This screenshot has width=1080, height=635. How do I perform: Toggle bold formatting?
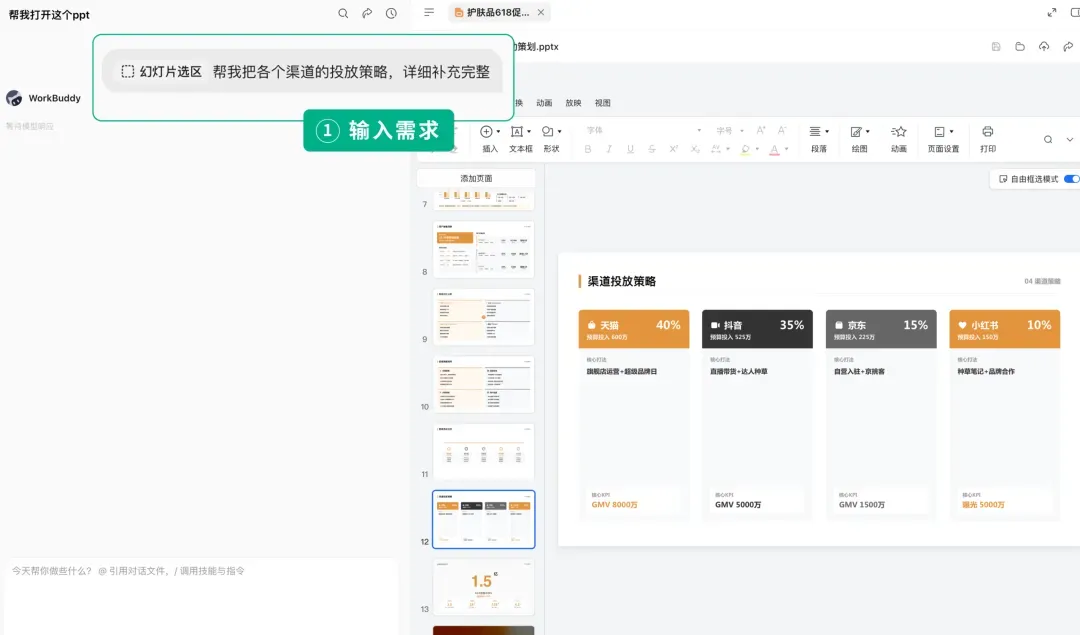(x=588, y=149)
